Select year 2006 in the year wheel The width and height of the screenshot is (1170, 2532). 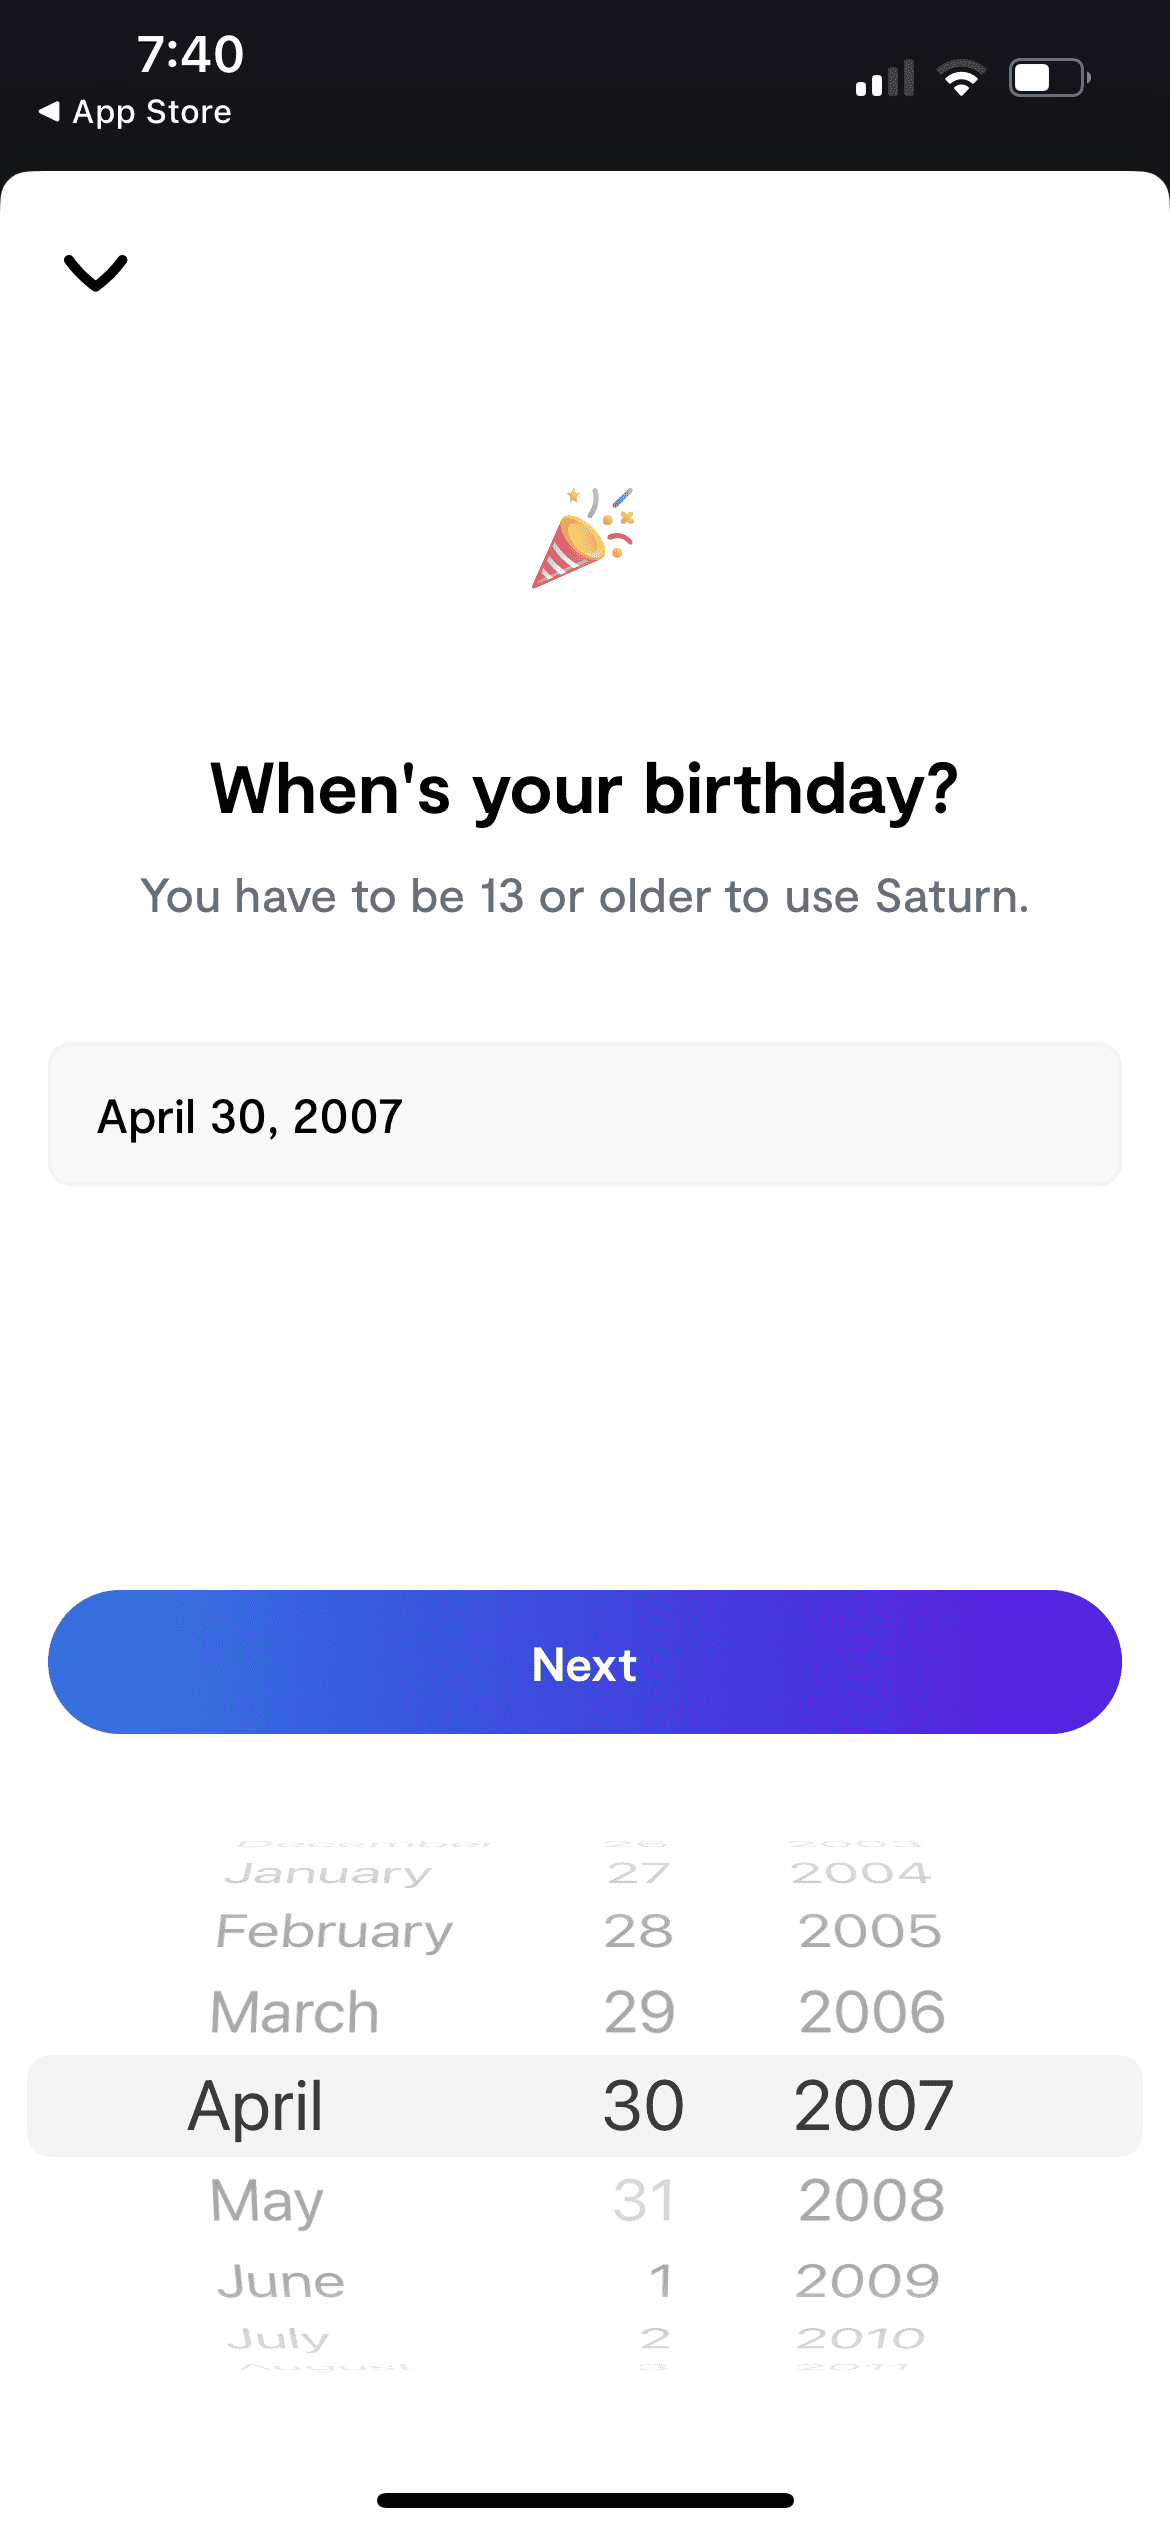[872, 2011]
